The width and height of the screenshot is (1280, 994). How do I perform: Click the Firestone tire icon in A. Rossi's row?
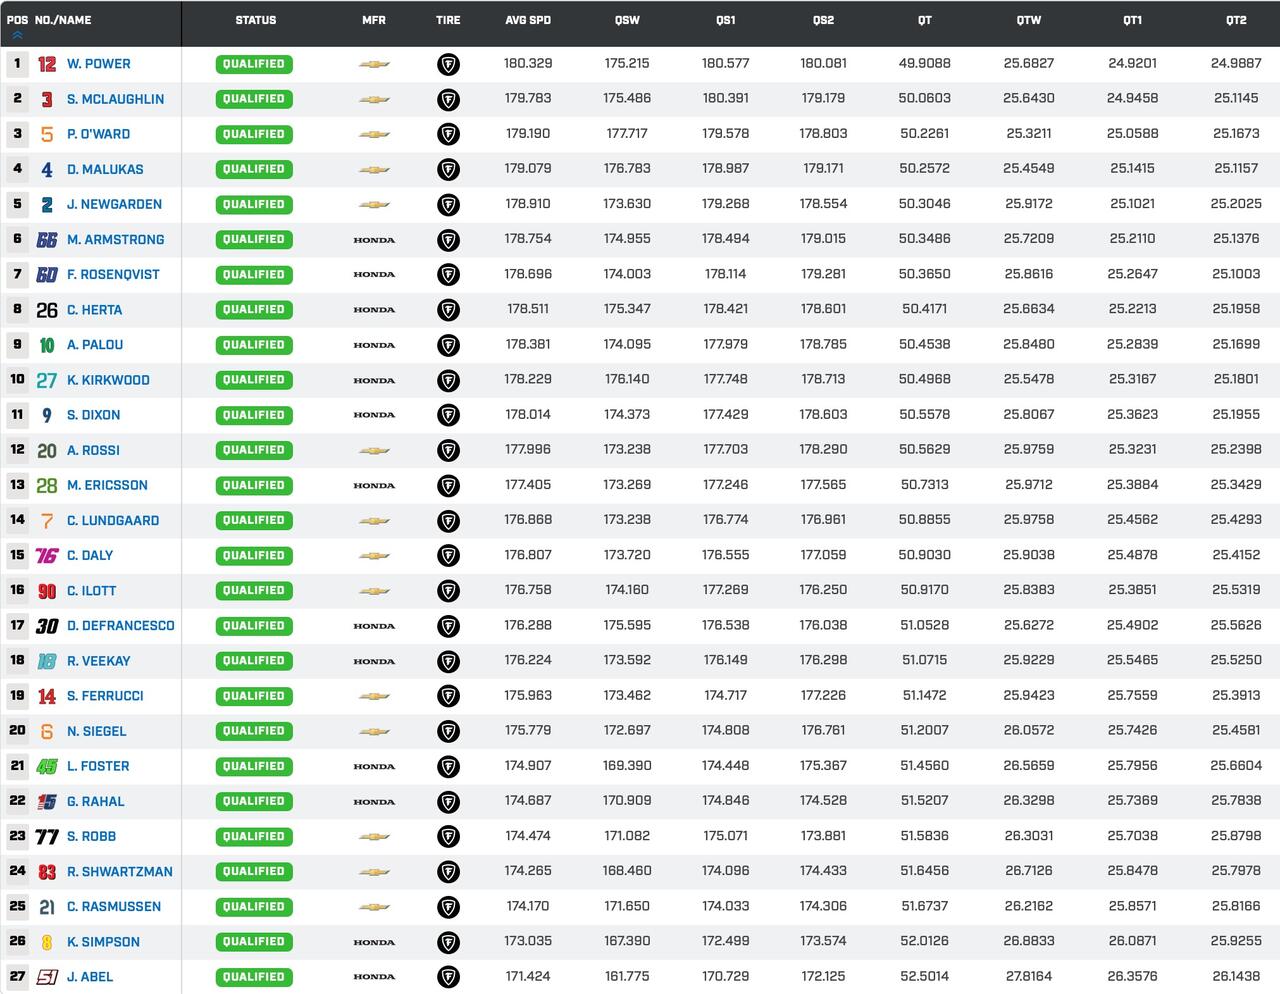449,451
